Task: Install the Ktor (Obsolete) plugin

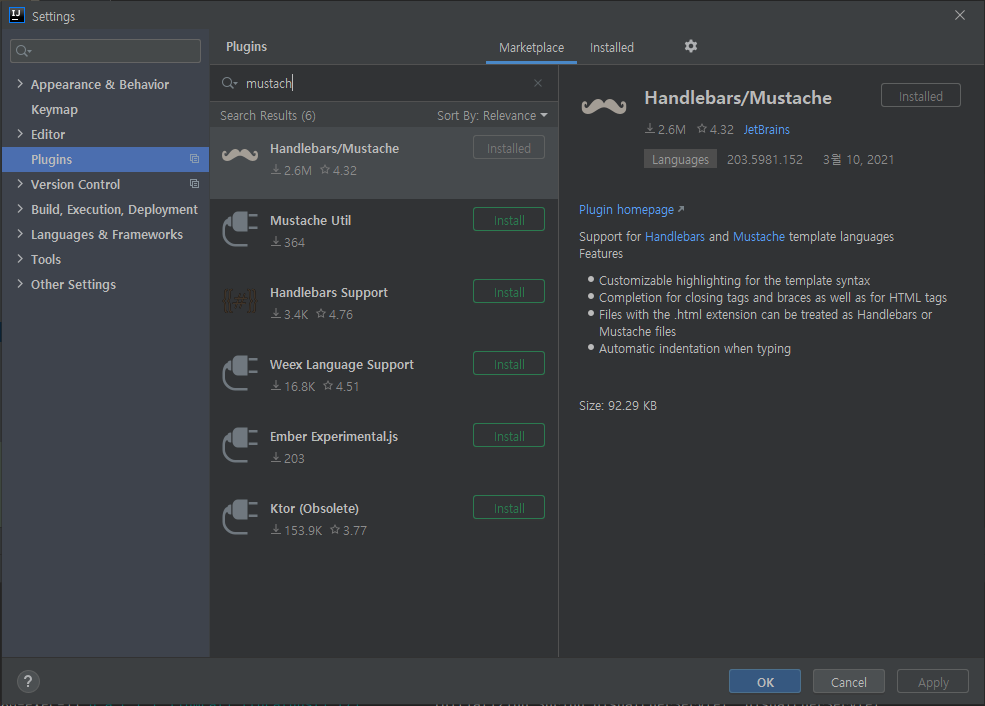Action: pyautogui.click(x=509, y=508)
